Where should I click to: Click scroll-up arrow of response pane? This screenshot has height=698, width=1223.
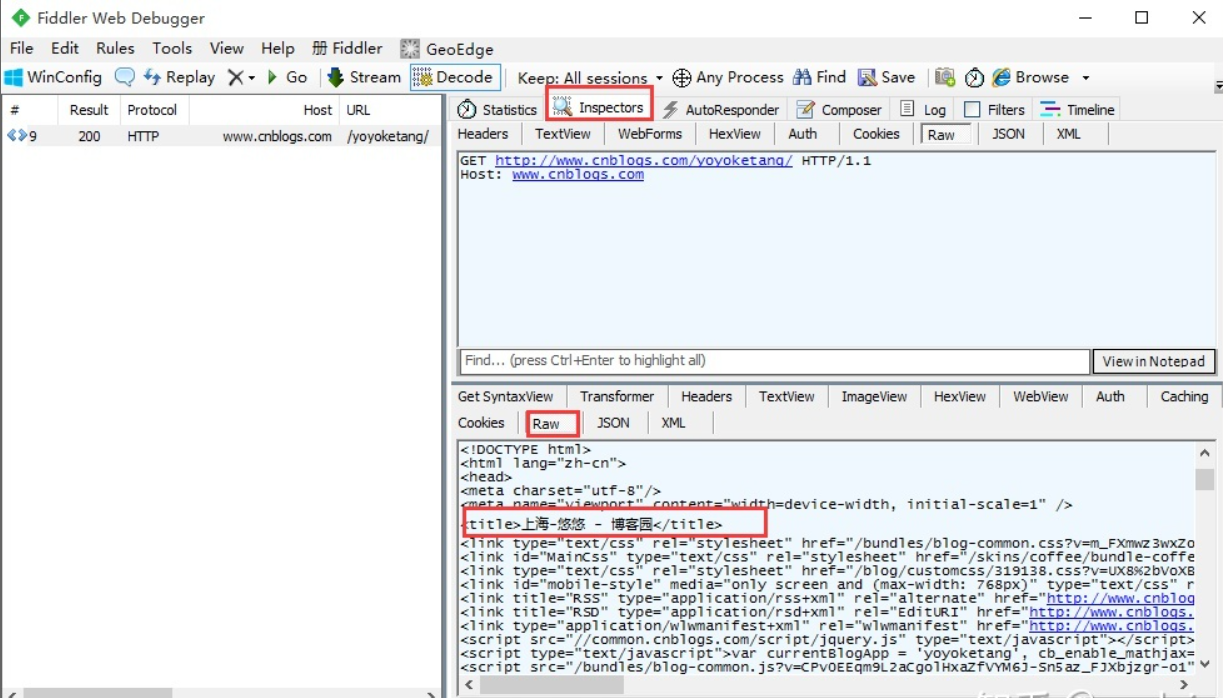coord(1205,452)
